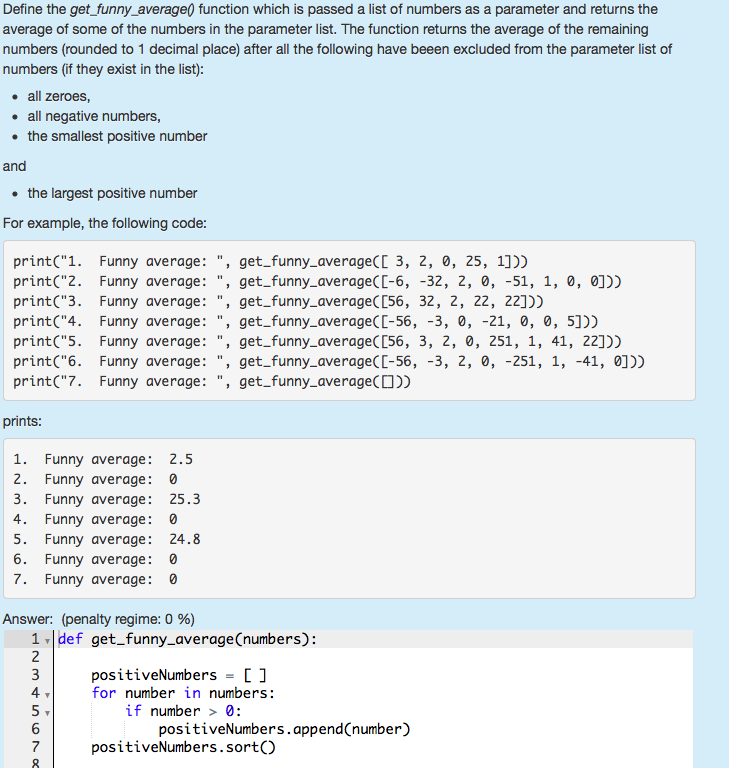Viewport: 729px width, 768px height.
Task: Click the 'the smallest positive number' bullet
Action: pyautogui.click(x=117, y=136)
